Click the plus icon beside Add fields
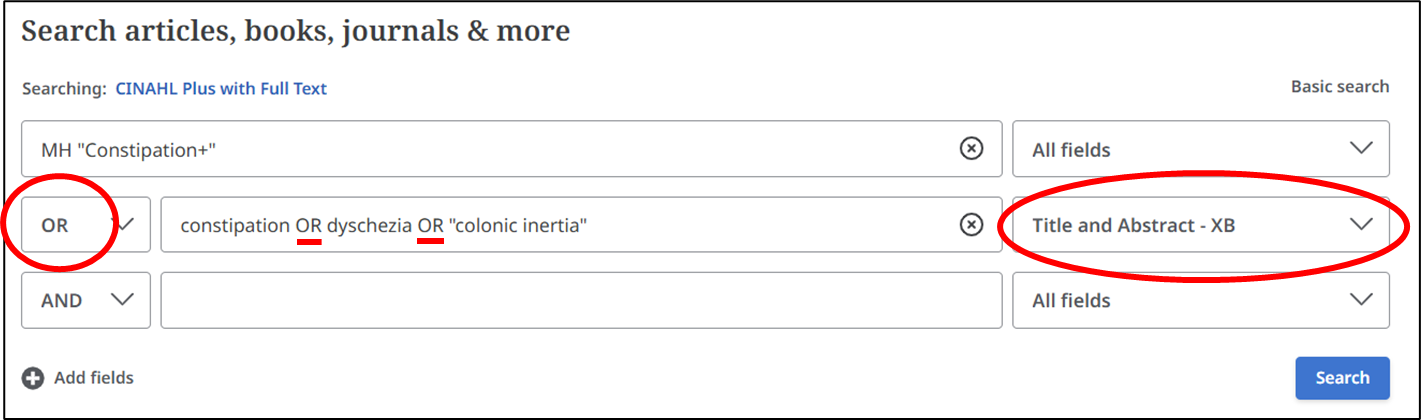This screenshot has width=1421, height=420. 33,378
